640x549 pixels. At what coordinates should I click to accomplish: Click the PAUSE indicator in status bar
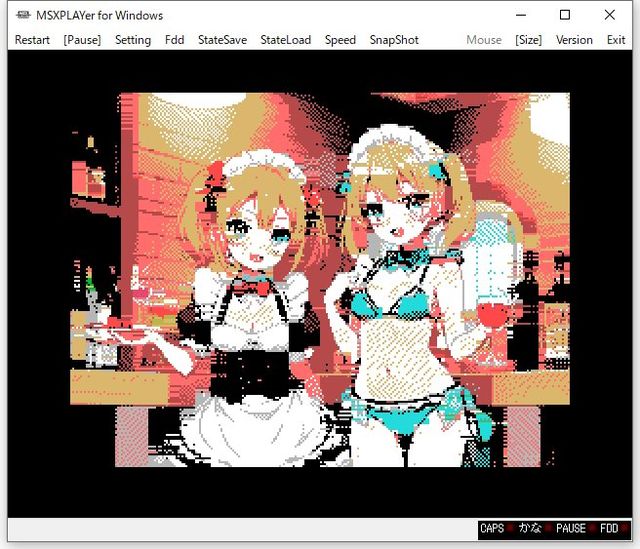coord(574,528)
